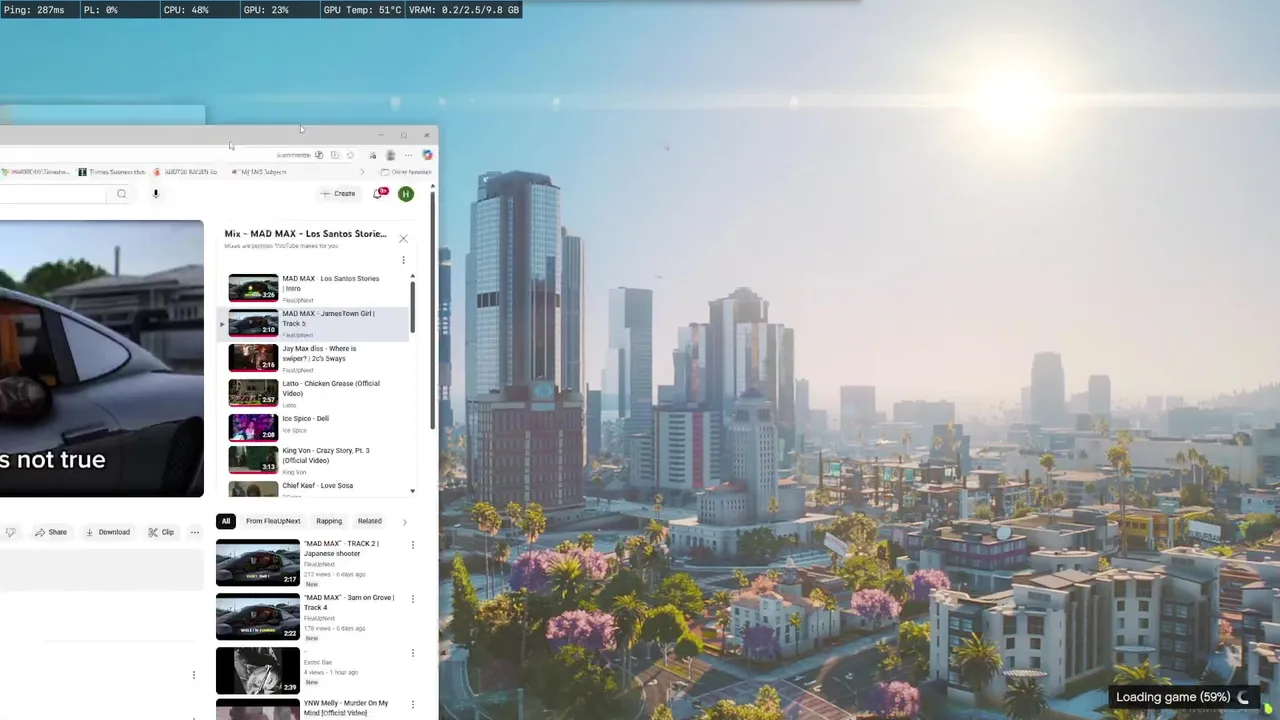Play MAD MAX JamesTown Girl Track 5

pos(314,323)
